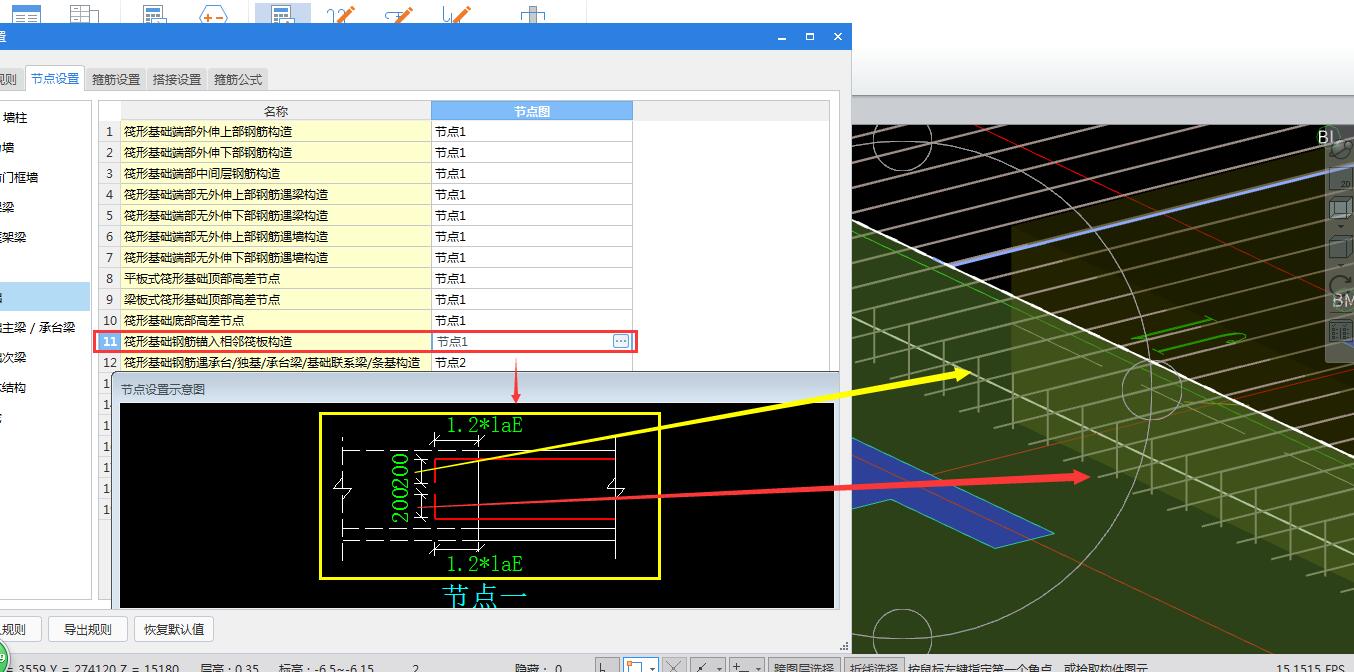Click the 节点1 value in row 9
This screenshot has width=1354, height=672.
point(532,299)
